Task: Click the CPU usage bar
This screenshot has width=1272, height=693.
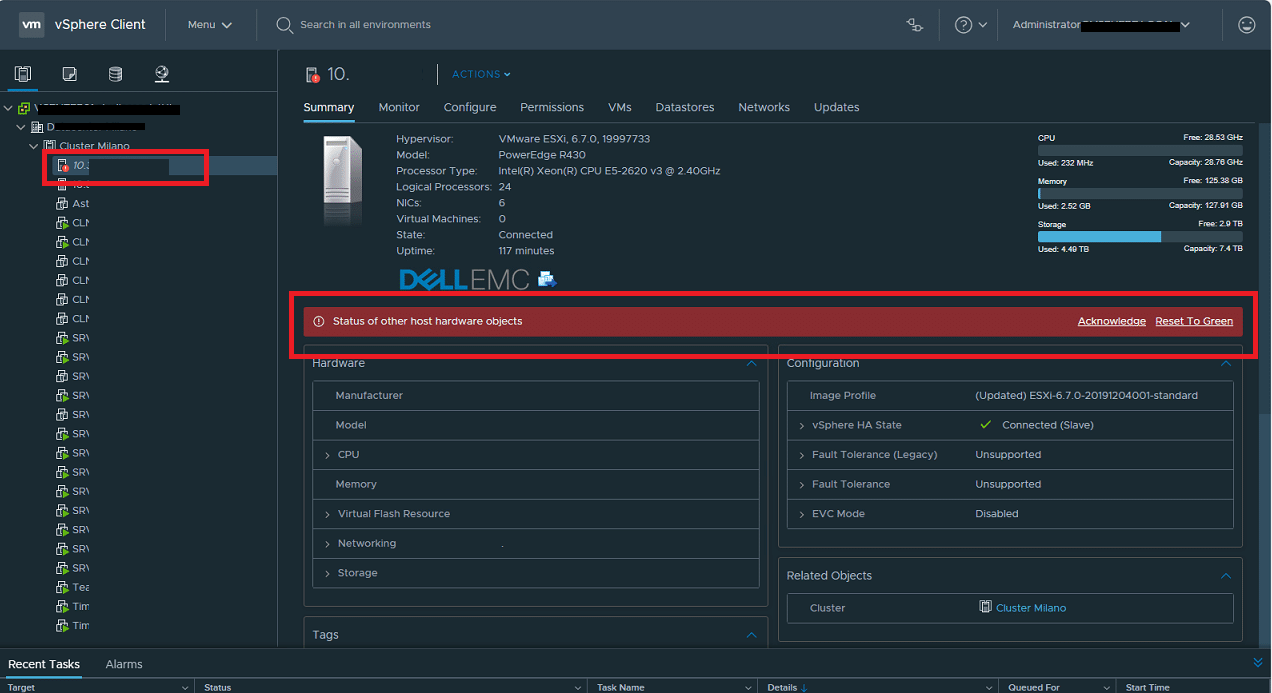Action: (x=1140, y=150)
